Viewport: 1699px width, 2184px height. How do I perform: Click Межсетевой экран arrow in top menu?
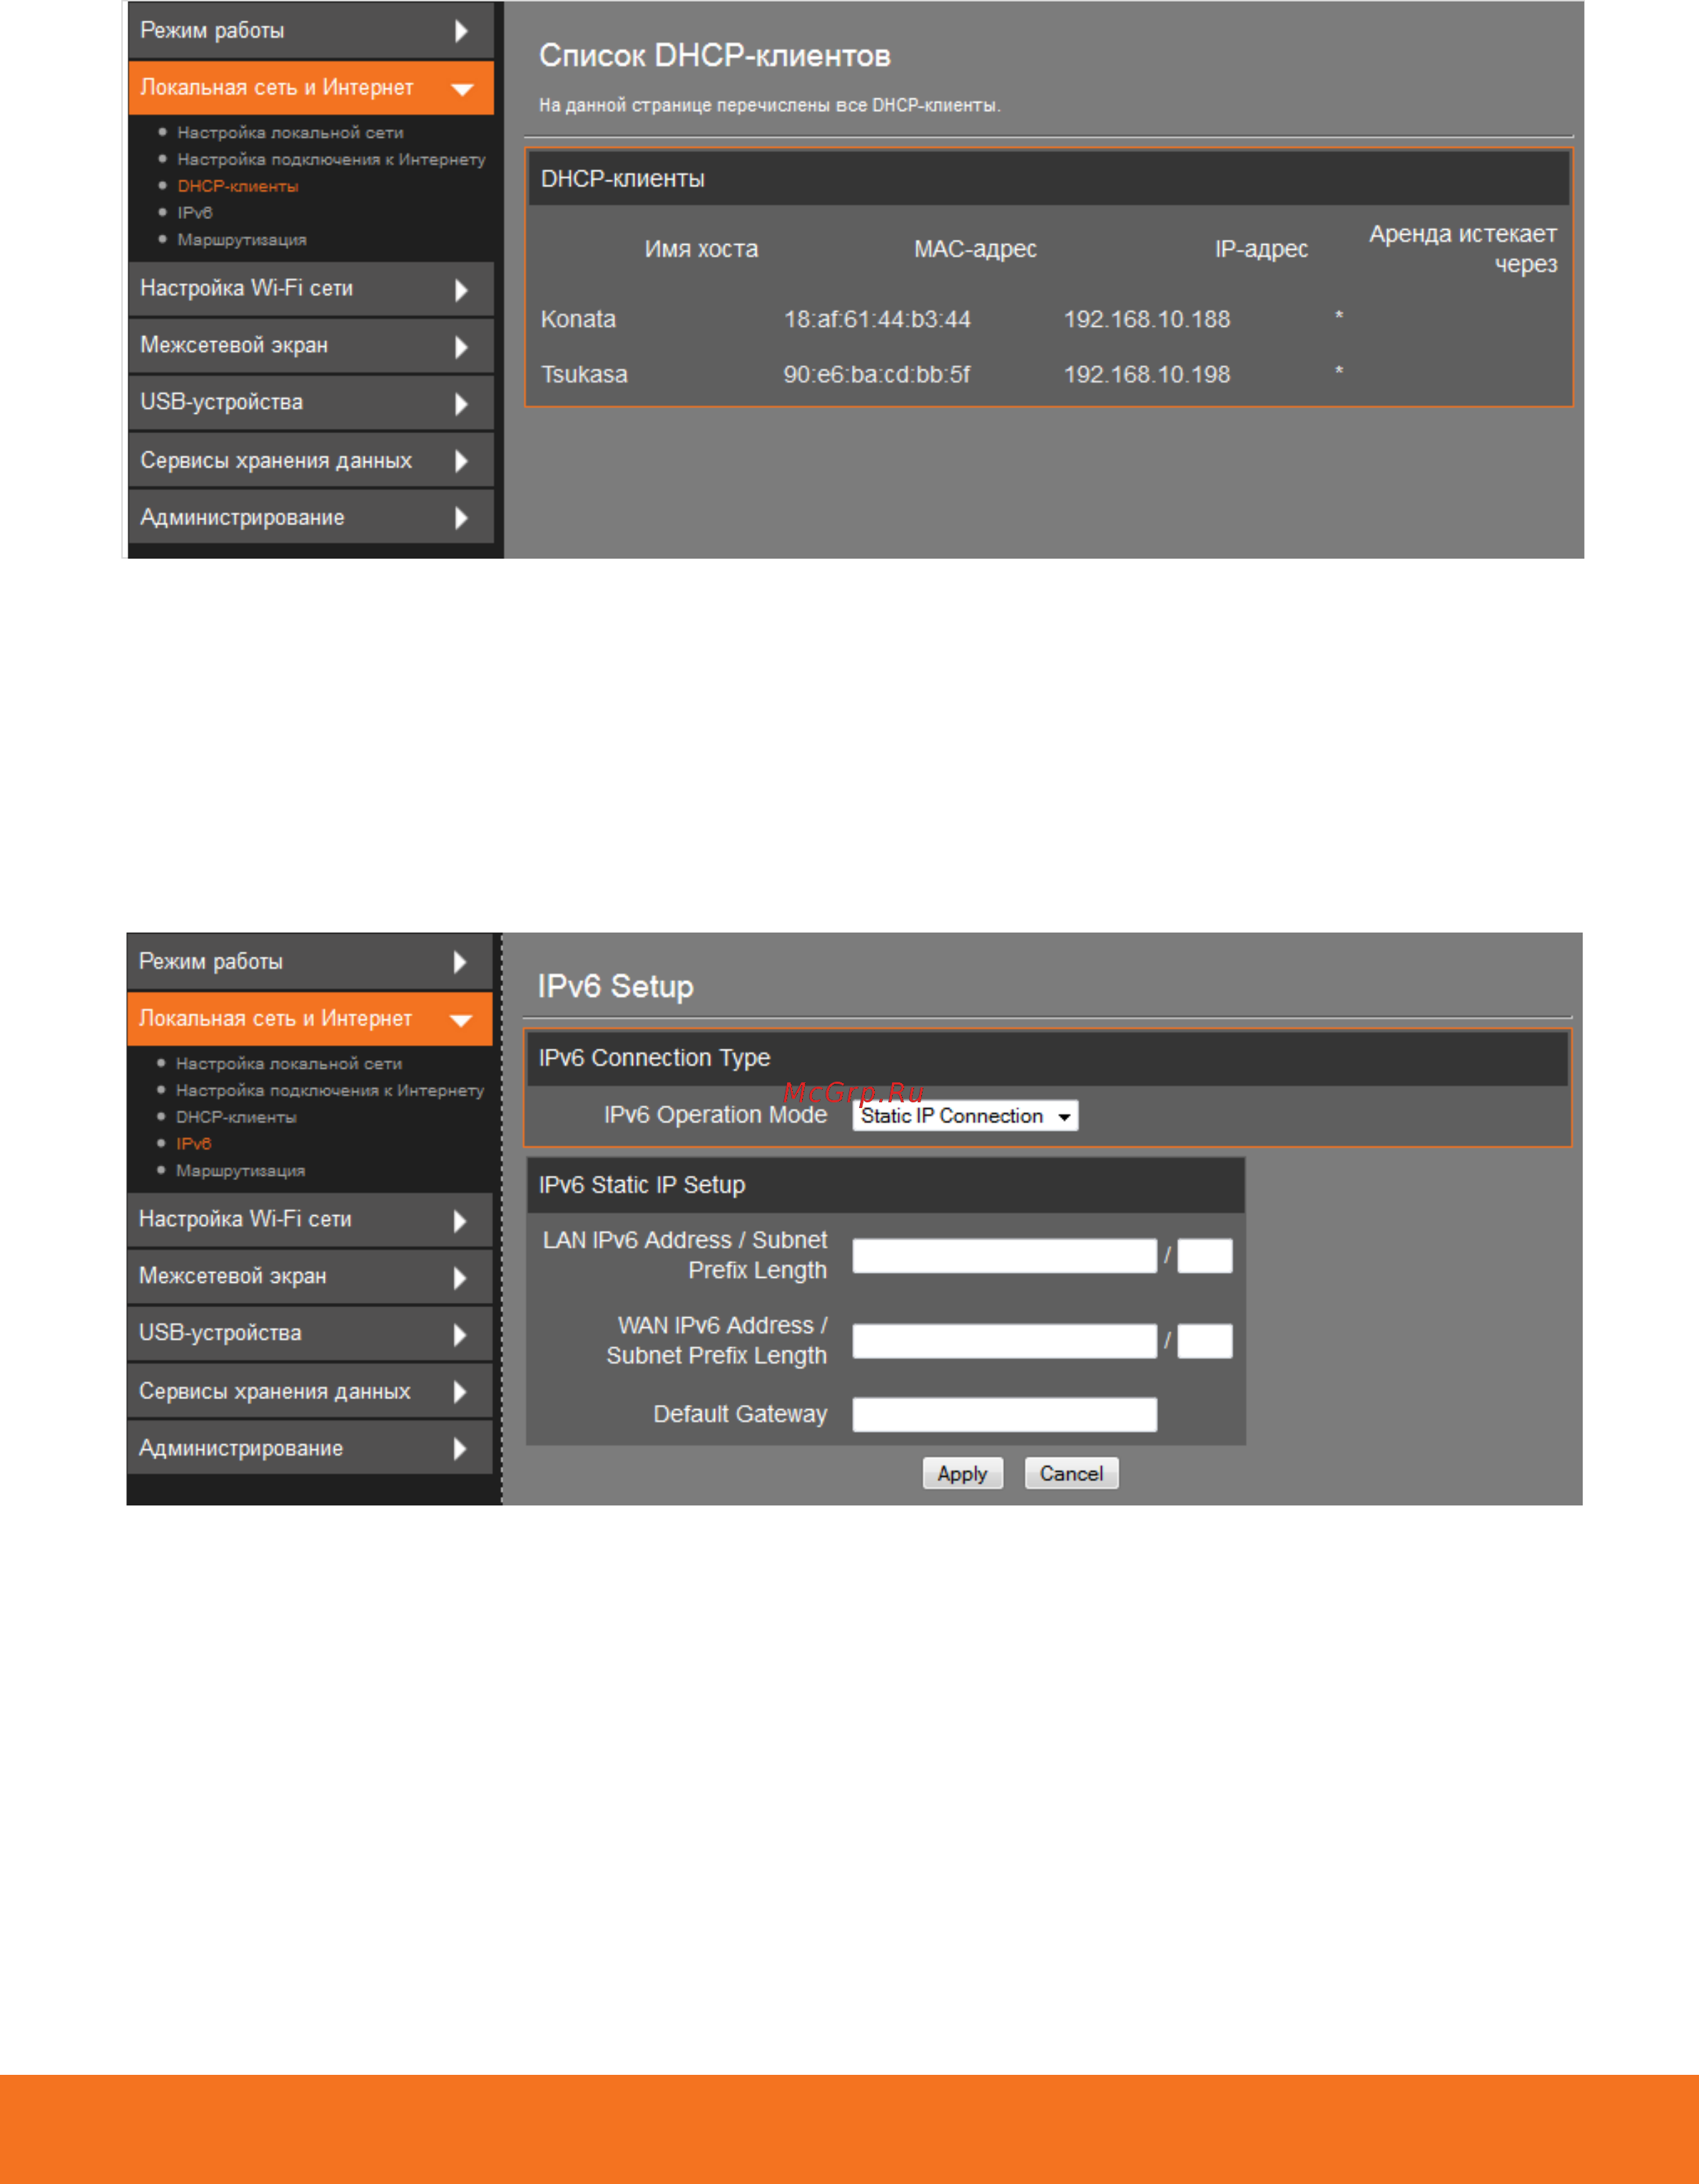(461, 347)
